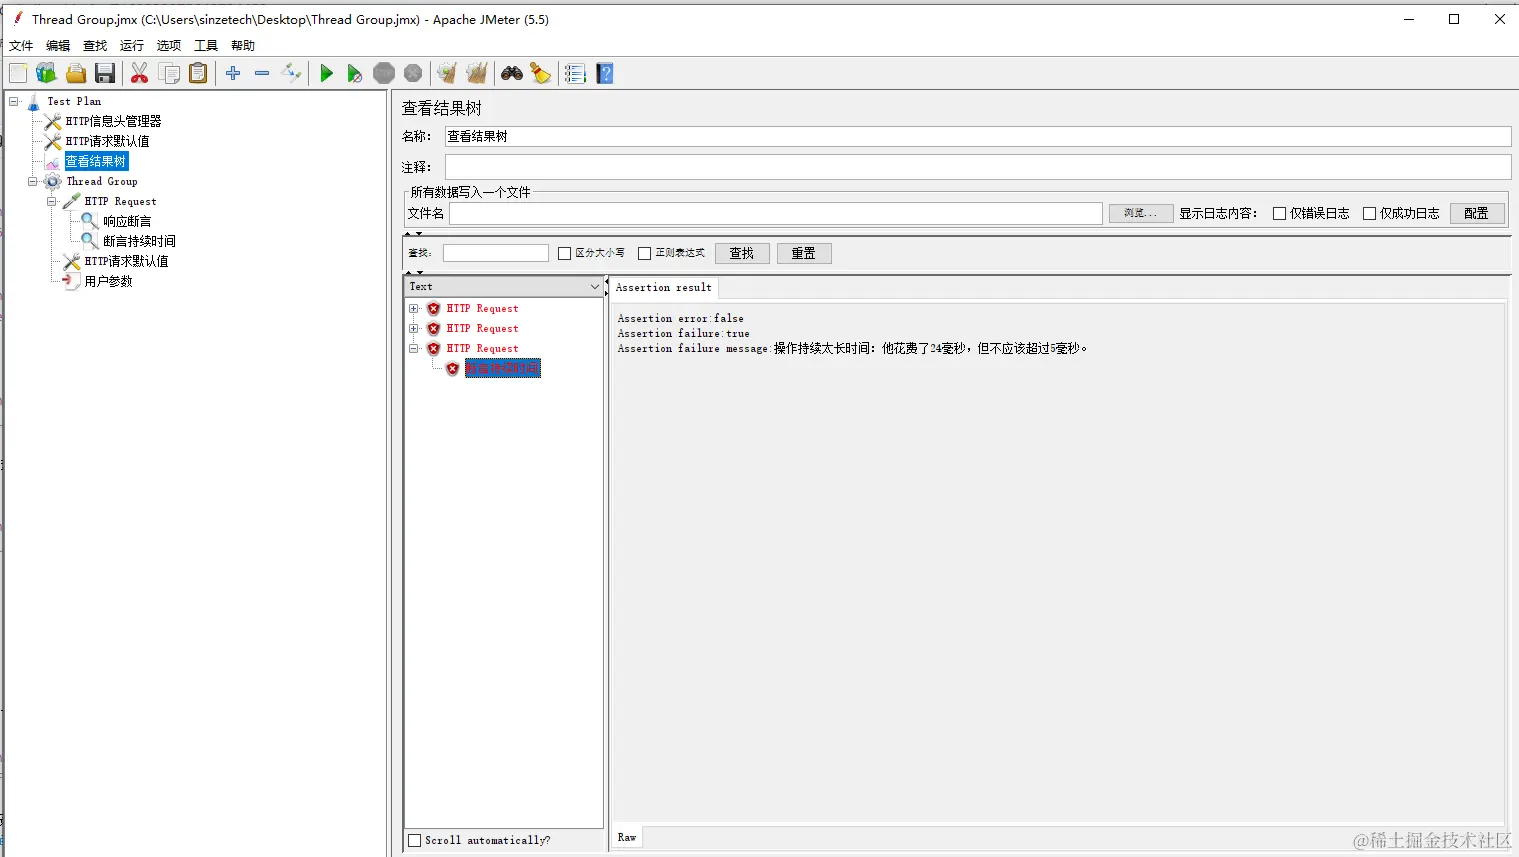Screen dimensions: 1519x857
Task: Enable the 仅成功日志 checkbox
Action: [1369, 213]
